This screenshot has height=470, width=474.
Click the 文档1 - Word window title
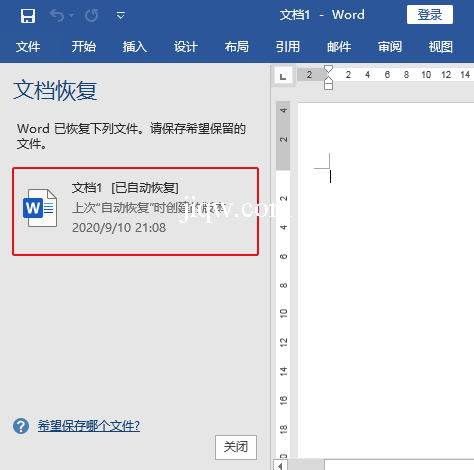pyautogui.click(x=322, y=15)
